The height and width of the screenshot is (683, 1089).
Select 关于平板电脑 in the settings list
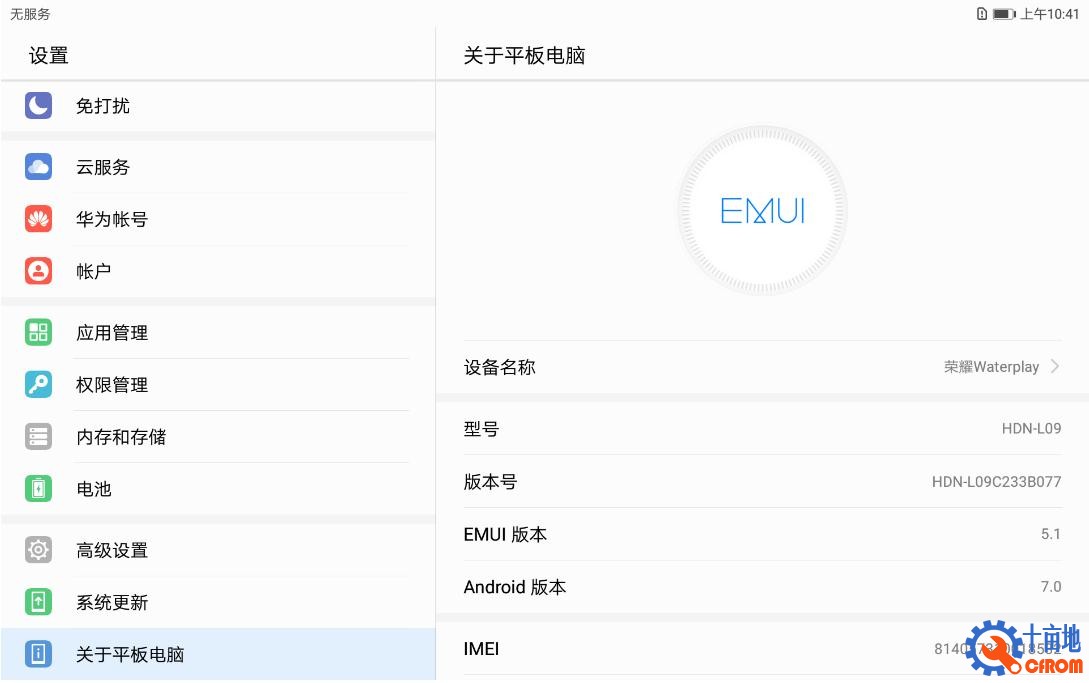(x=130, y=655)
